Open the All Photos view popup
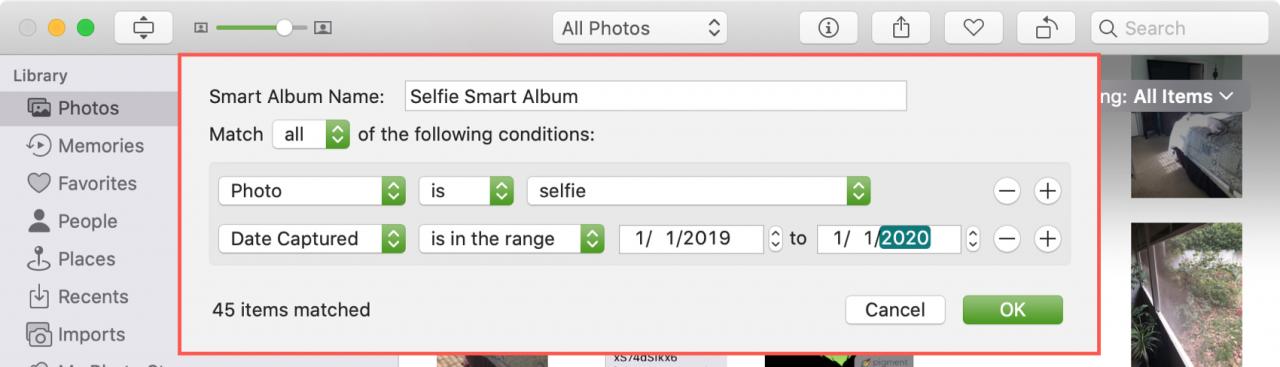Image resolution: width=1280 pixels, height=367 pixels. click(640, 29)
